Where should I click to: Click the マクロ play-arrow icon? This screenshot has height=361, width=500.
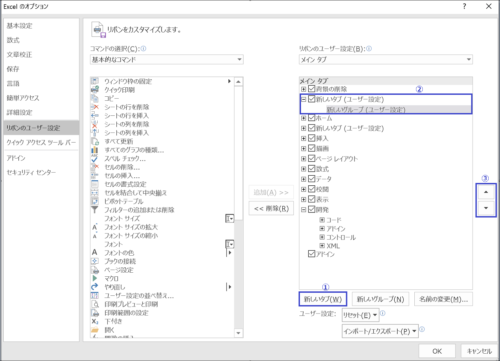pos(95,278)
